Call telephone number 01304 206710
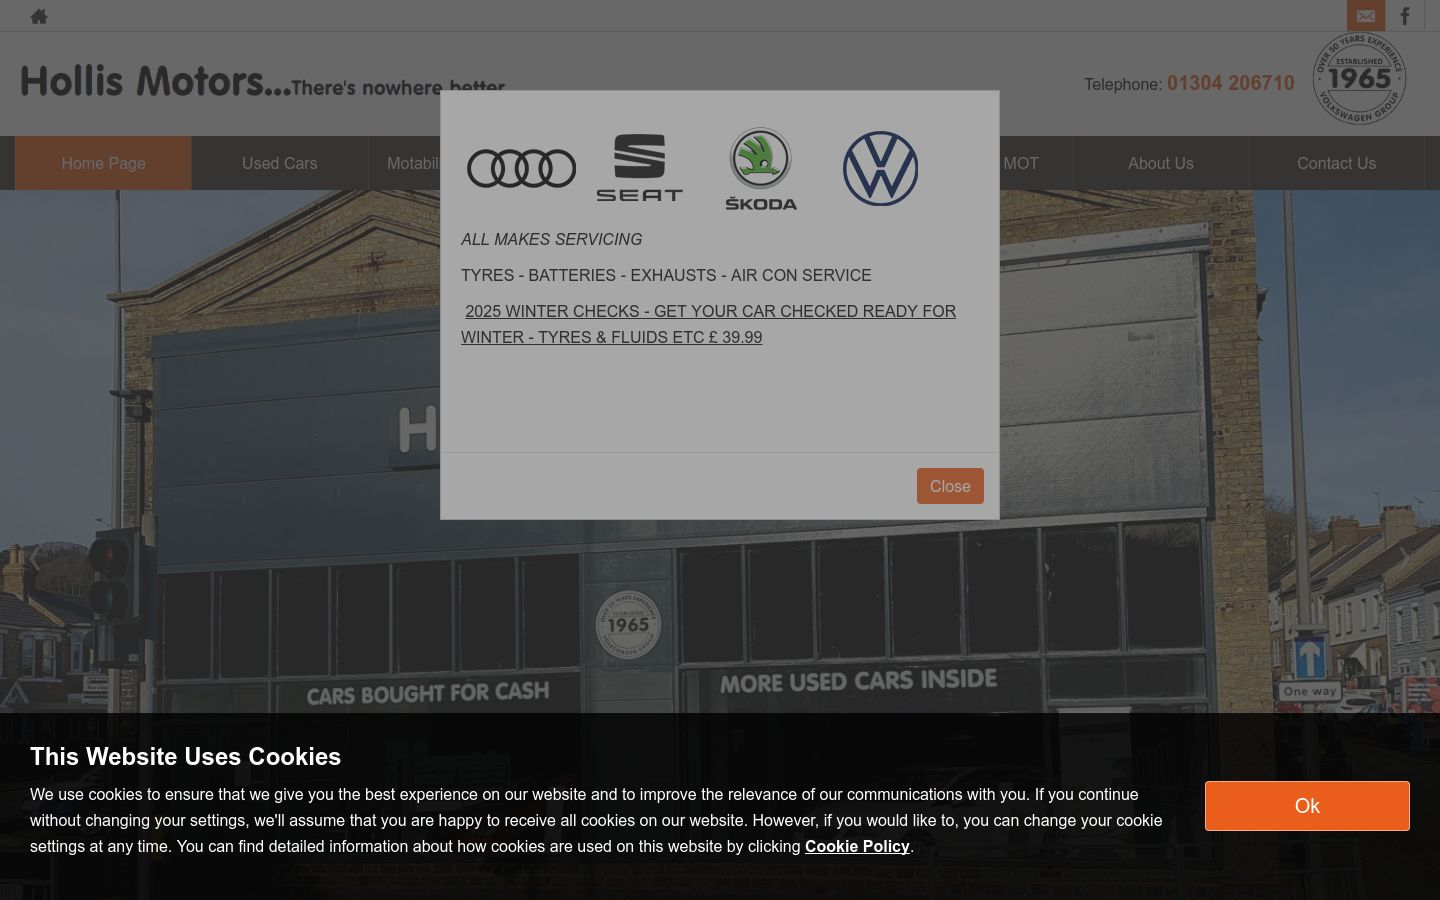The width and height of the screenshot is (1440, 900). tap(1230, 83)
